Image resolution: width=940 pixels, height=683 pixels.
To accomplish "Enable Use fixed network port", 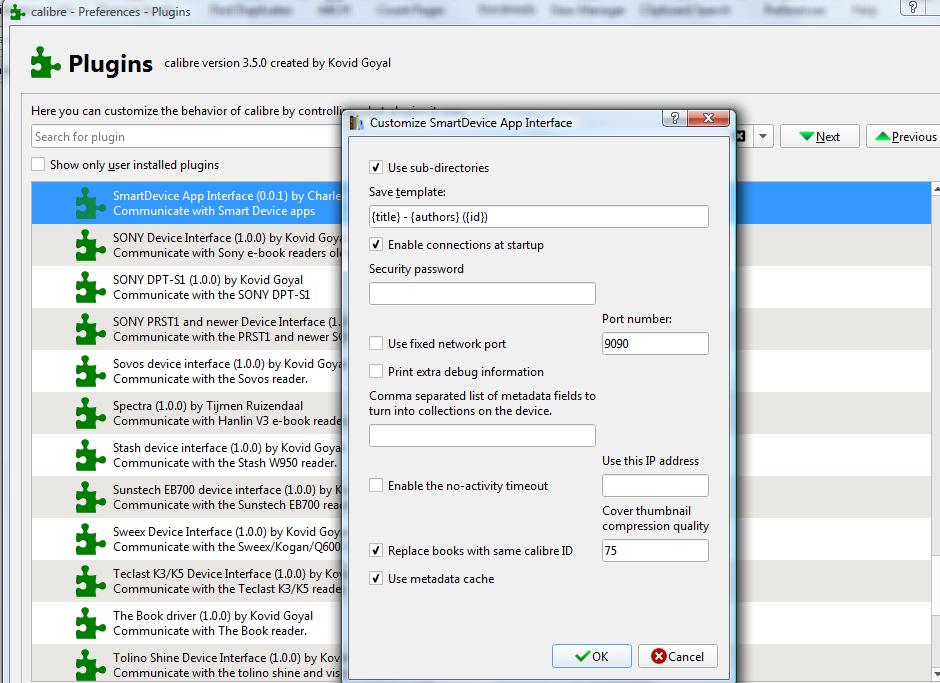I will point(376,344).
